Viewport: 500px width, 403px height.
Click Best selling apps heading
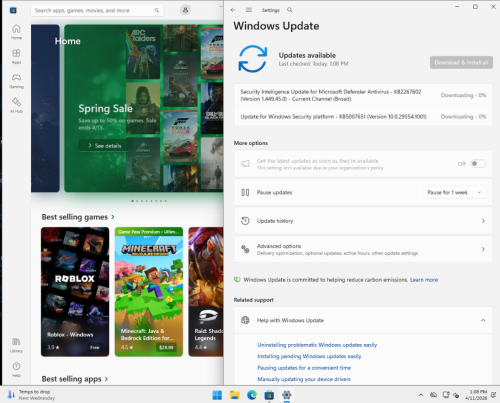point(71,379)
